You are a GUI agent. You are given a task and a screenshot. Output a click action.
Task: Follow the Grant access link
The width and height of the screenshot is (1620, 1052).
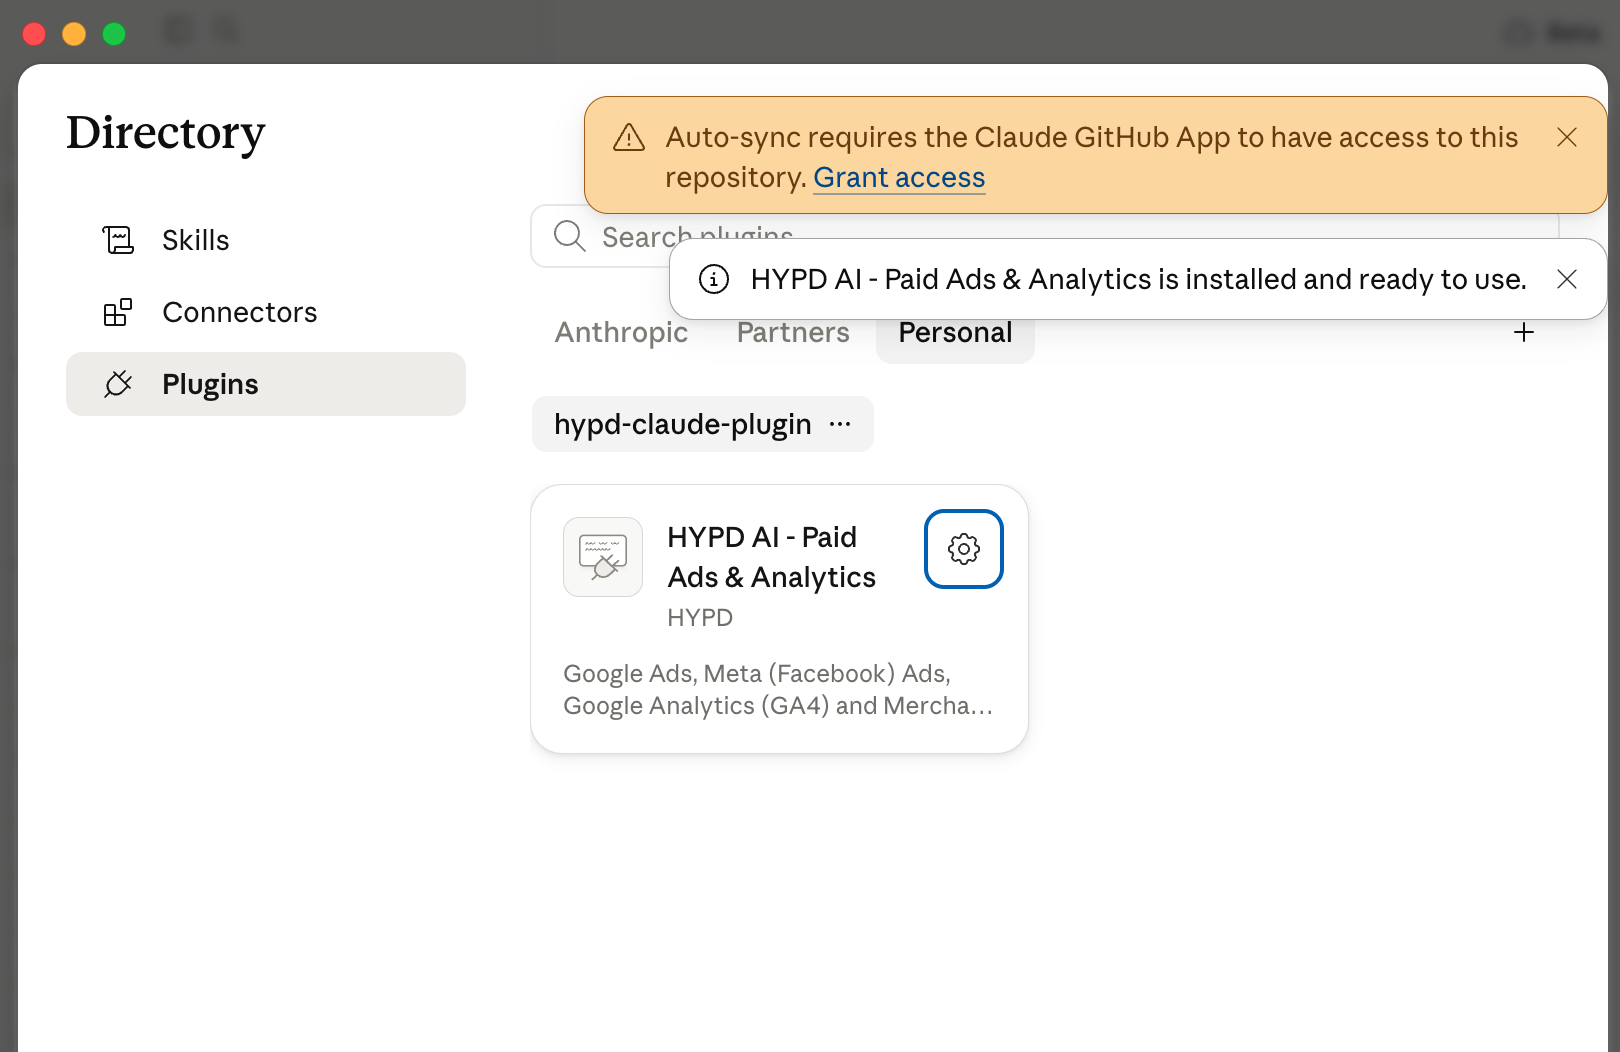tap(899, 177)
